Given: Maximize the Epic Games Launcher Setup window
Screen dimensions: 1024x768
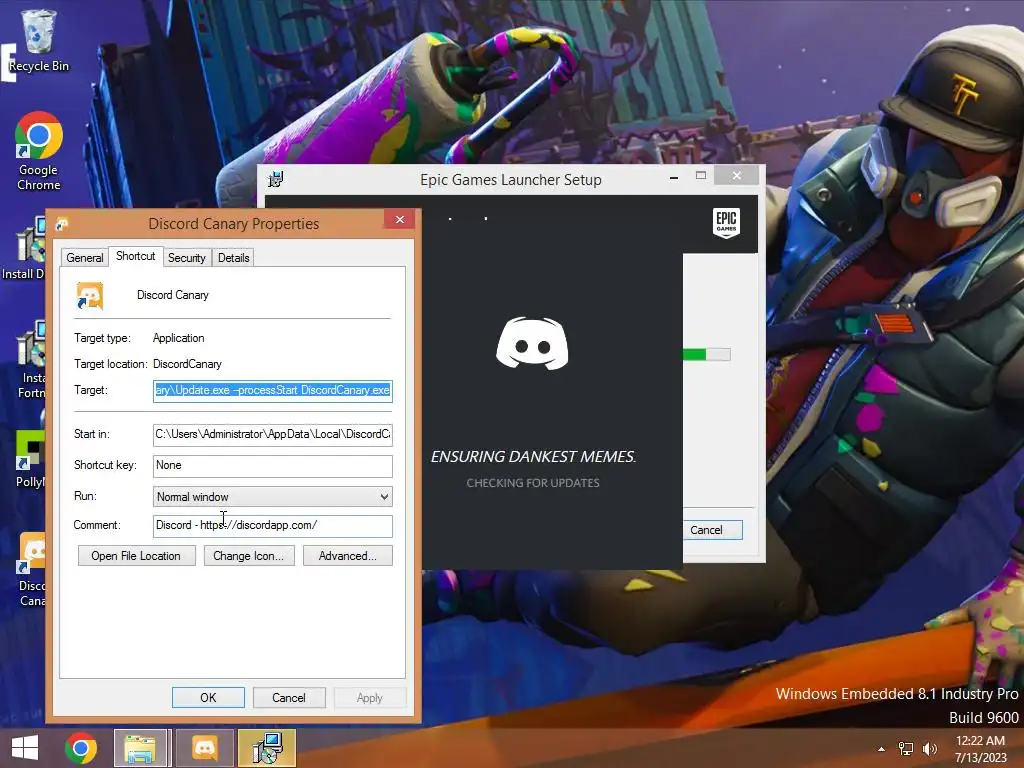Looking at the screenshot, I should pos(701,176).
